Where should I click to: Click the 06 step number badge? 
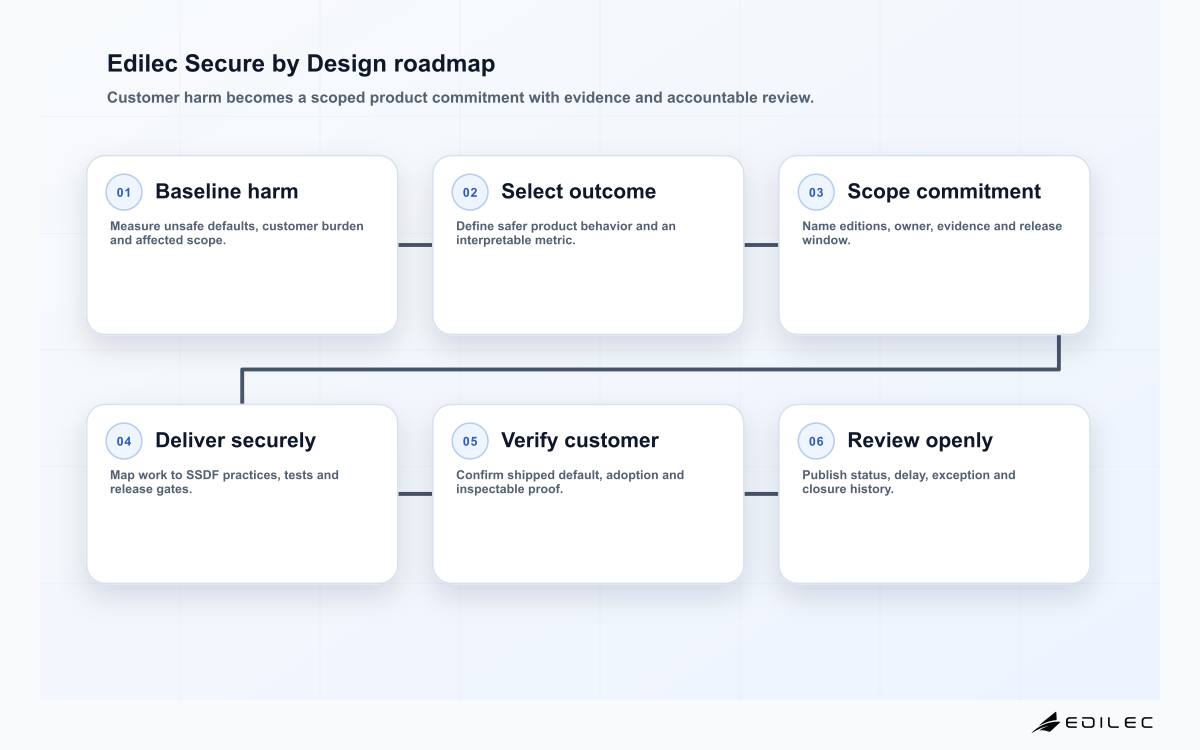point(816,441)
